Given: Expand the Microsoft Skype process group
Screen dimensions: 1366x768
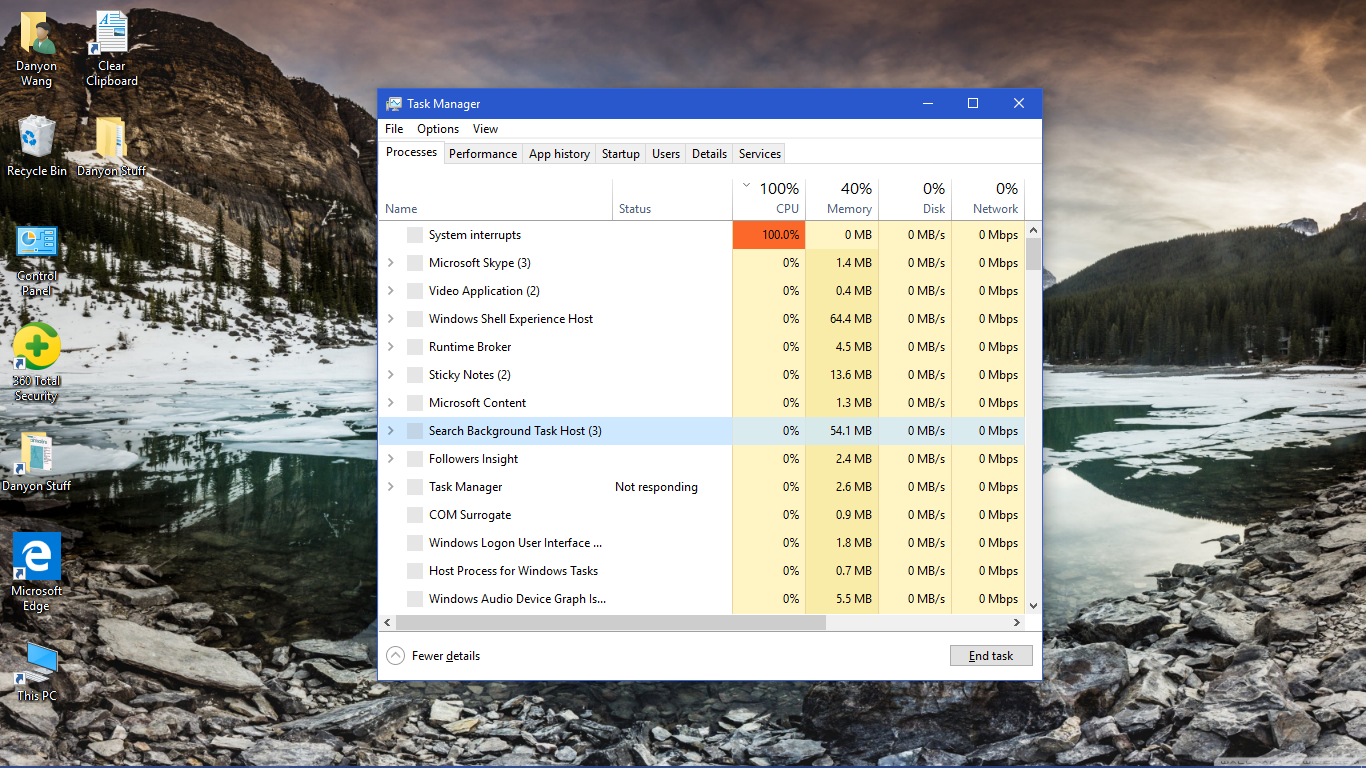Looking at the screenshot, I should click(x=391, y=263).
